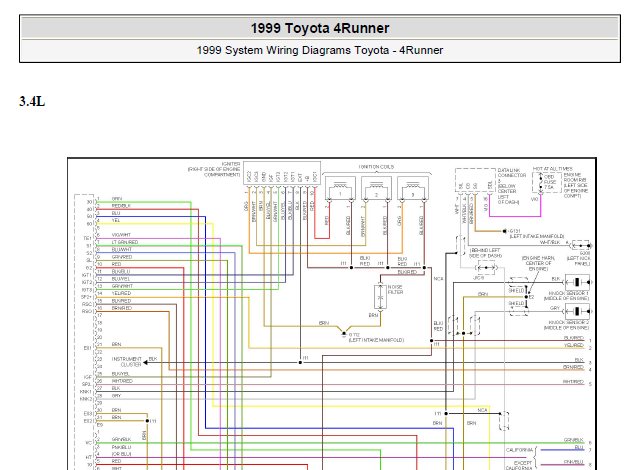624x470 pixels.
Task: Click the 'TE1' terminal label
Action: click(x=87, y=238)
